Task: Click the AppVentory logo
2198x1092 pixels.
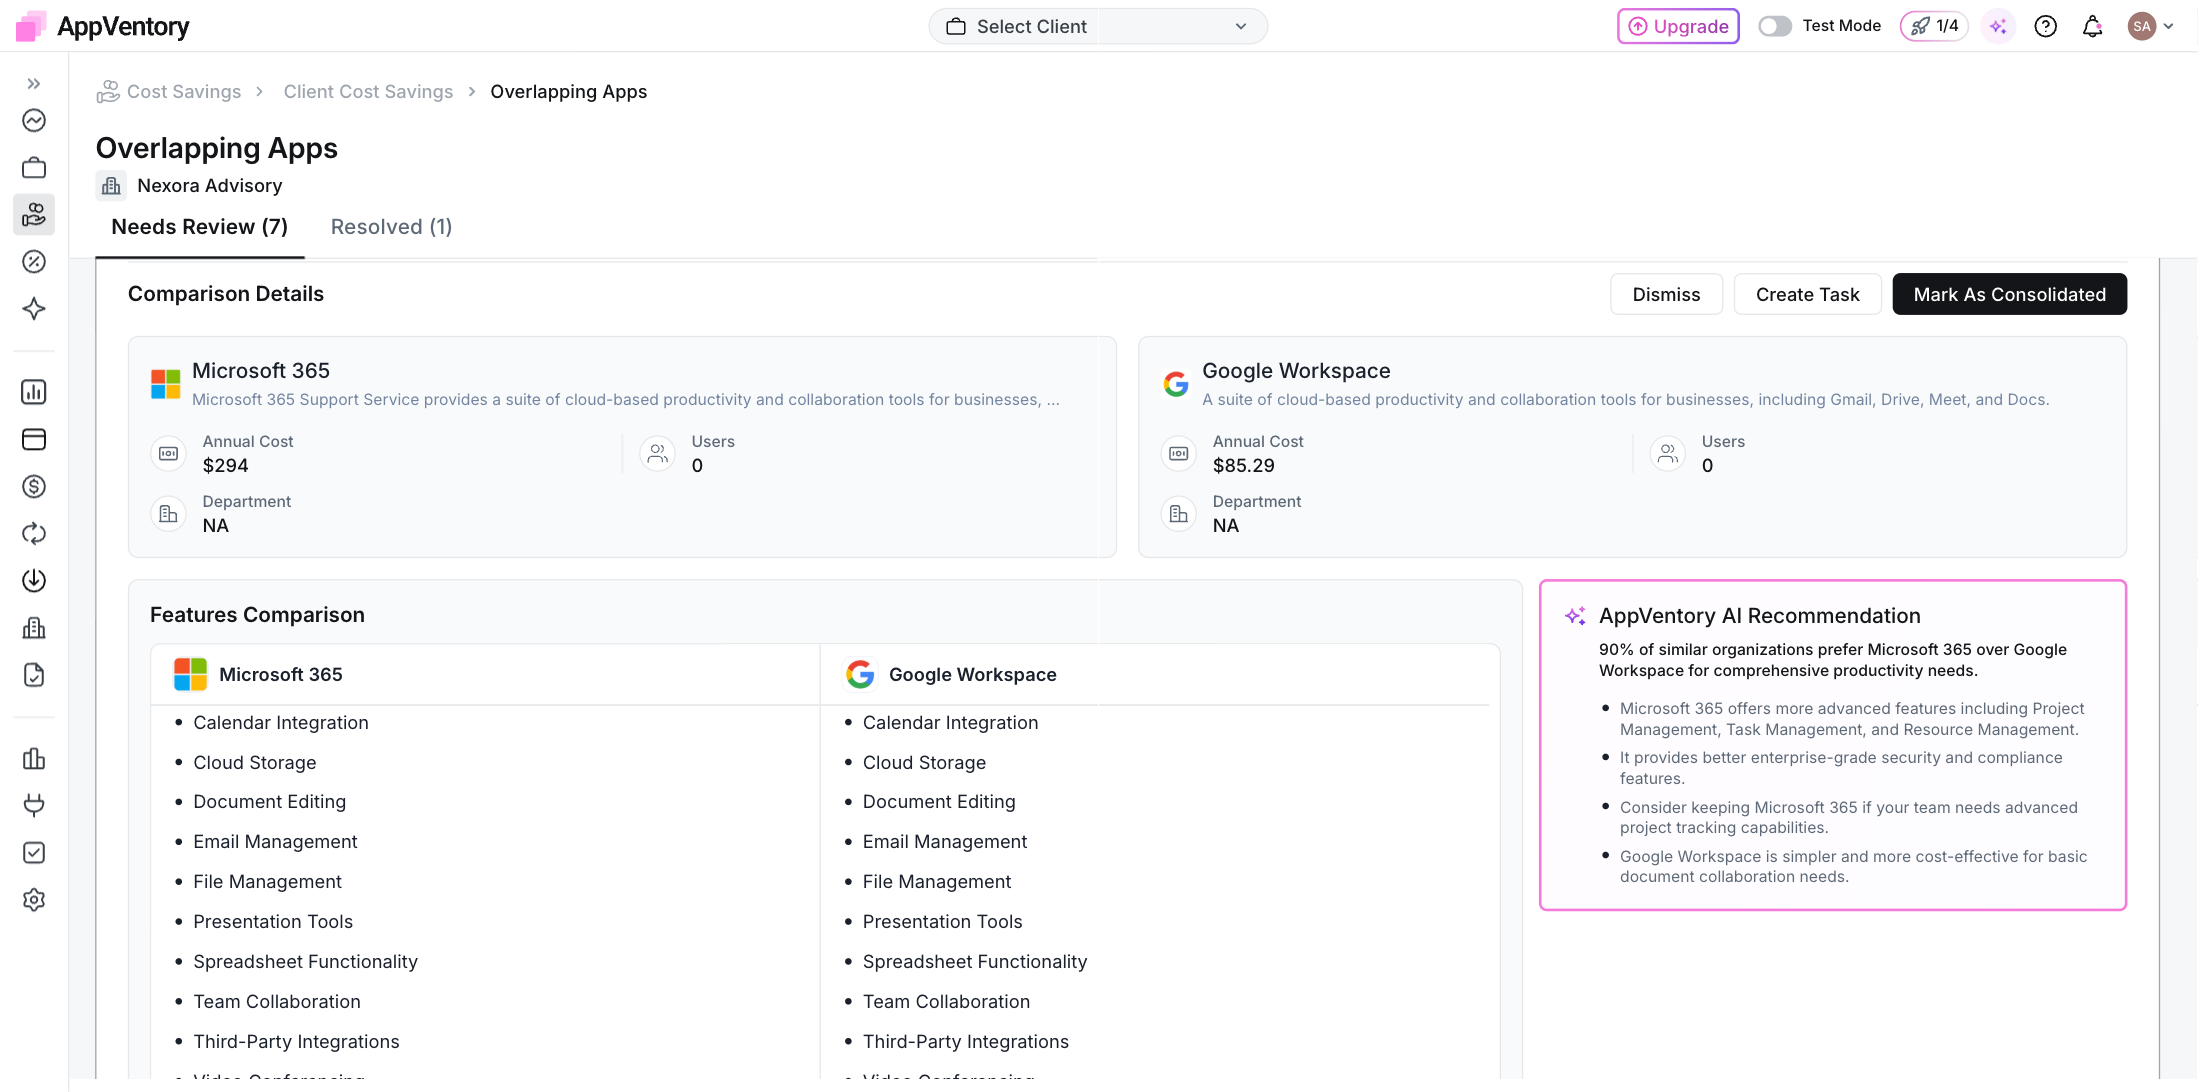Action: [103, 26]
